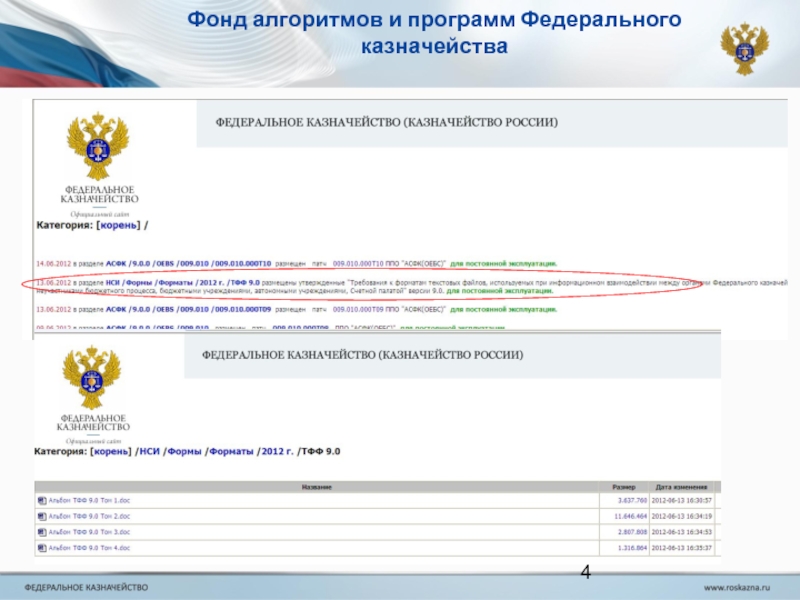This screenshot has height=600, width=800.
Task: Click size value 11.646.464 for Том 2
Action: (x=631, y=516)
